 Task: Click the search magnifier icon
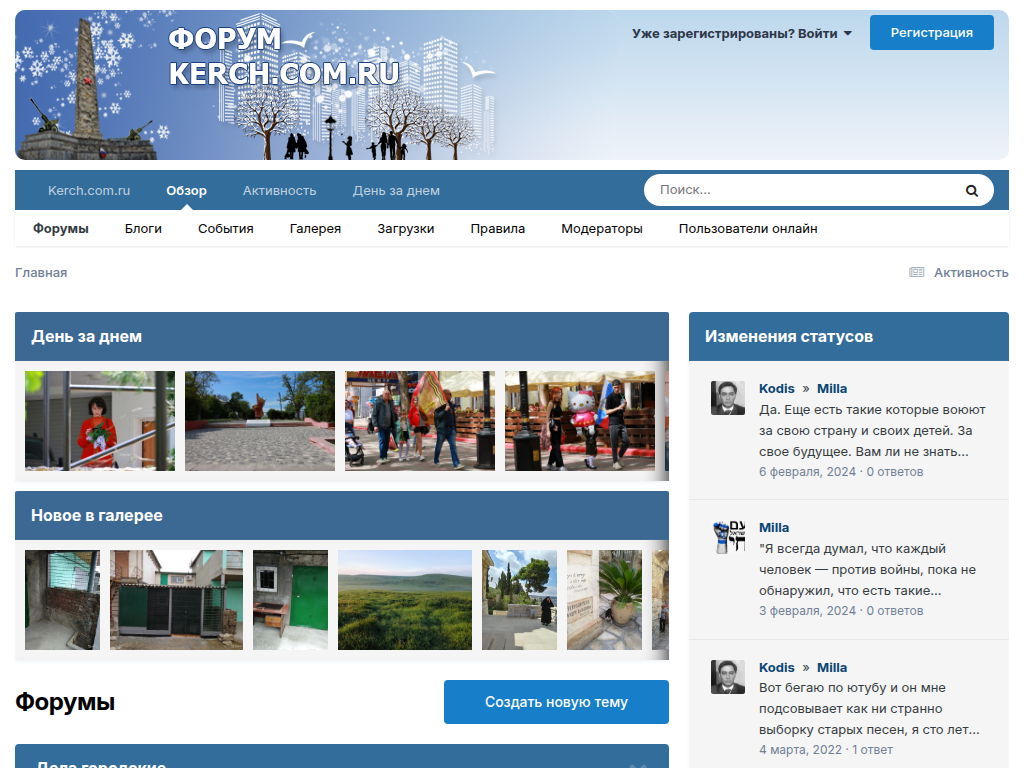[x=971, y=190]
